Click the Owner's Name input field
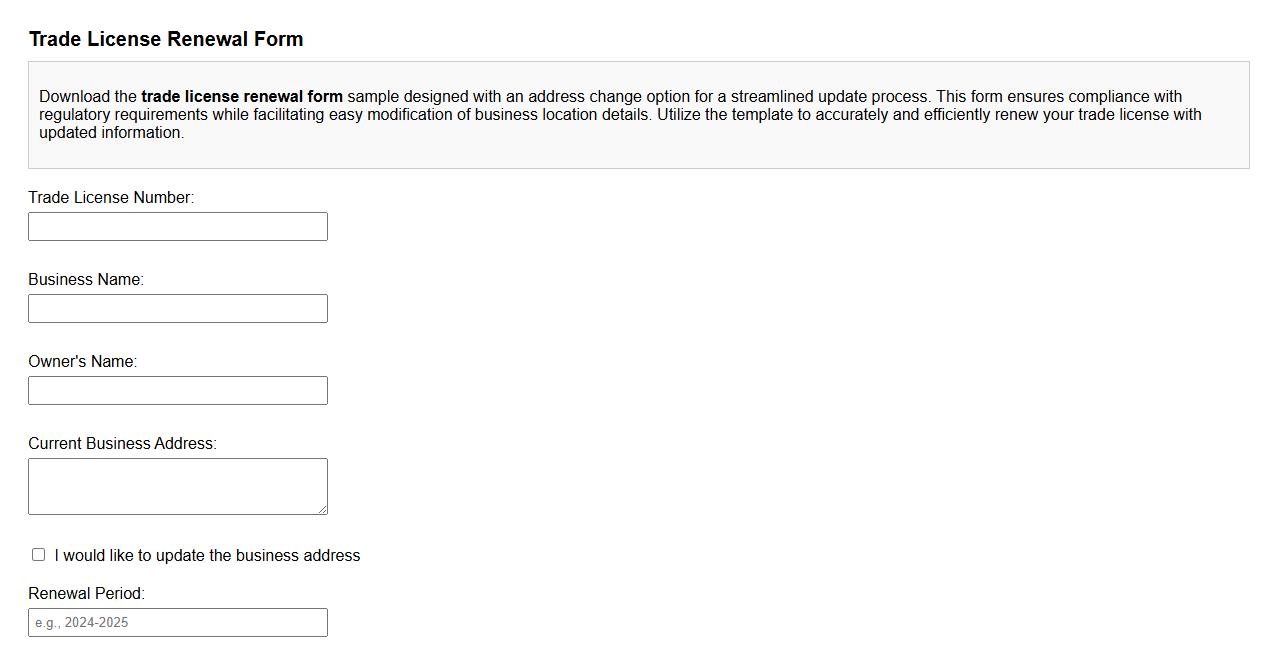 [x=178, y=390]
